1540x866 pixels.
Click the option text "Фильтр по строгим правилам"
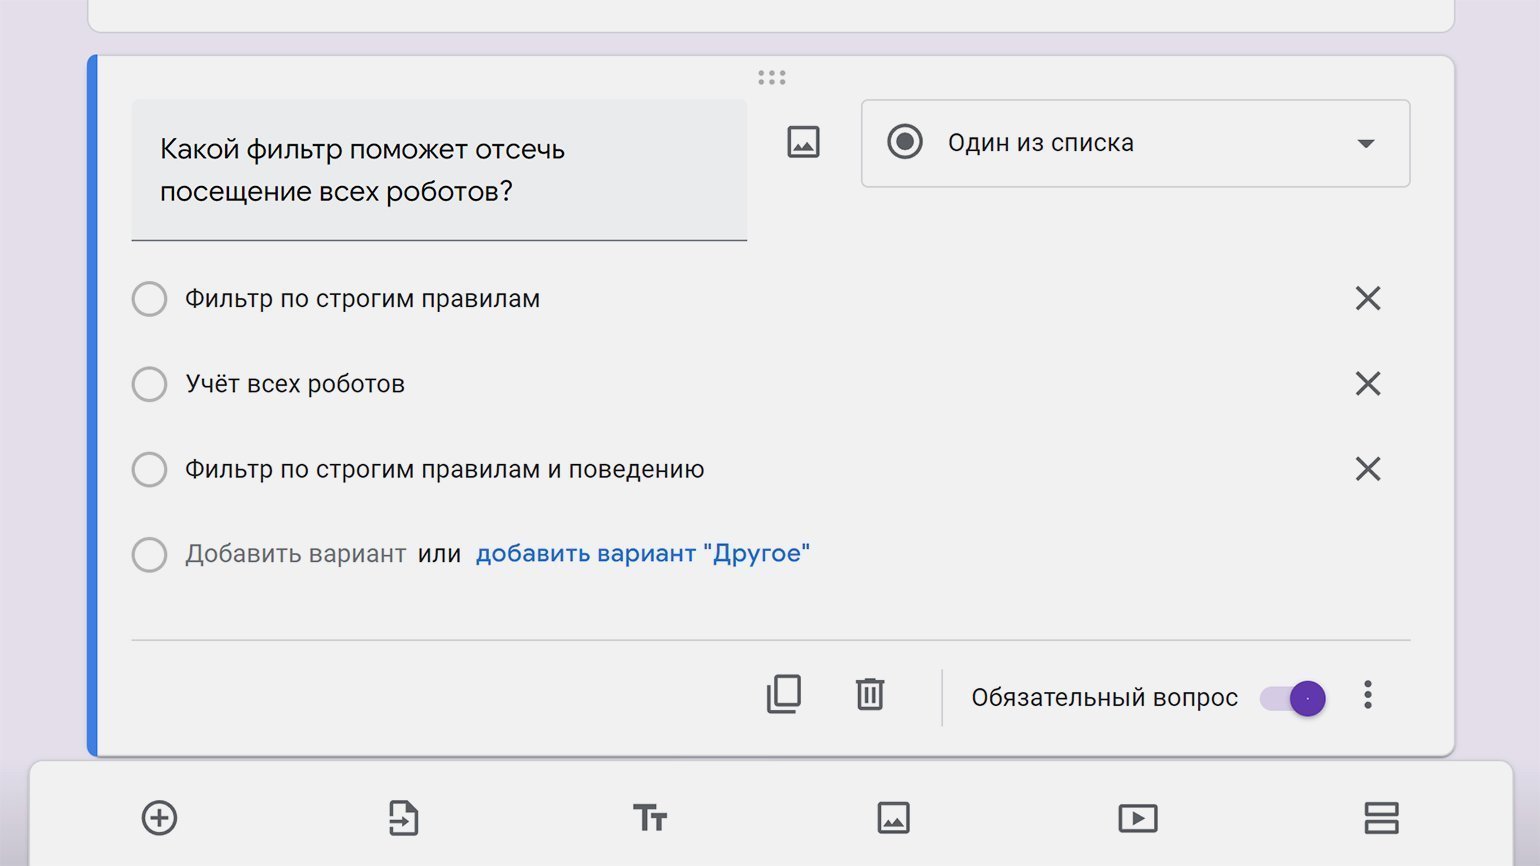[362, 299]
